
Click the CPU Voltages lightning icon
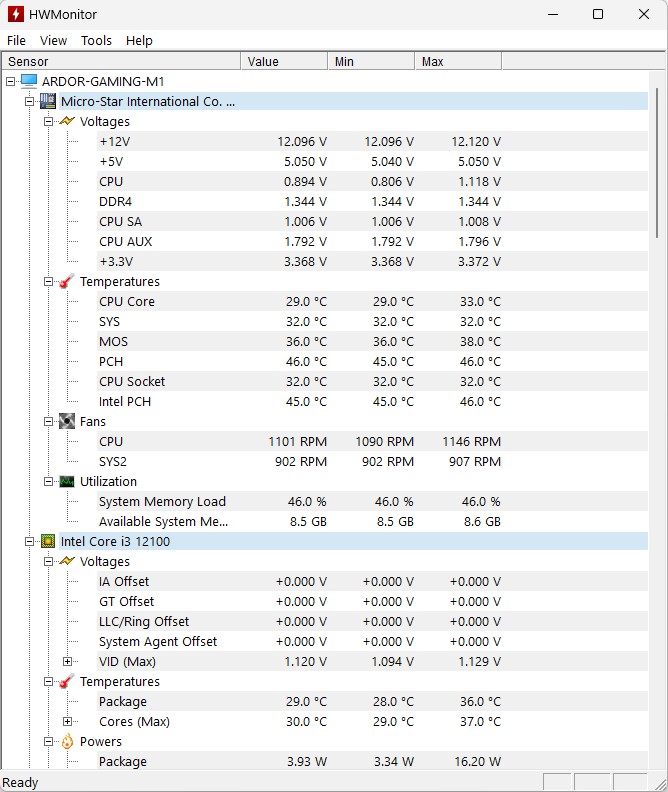(67, 561)
